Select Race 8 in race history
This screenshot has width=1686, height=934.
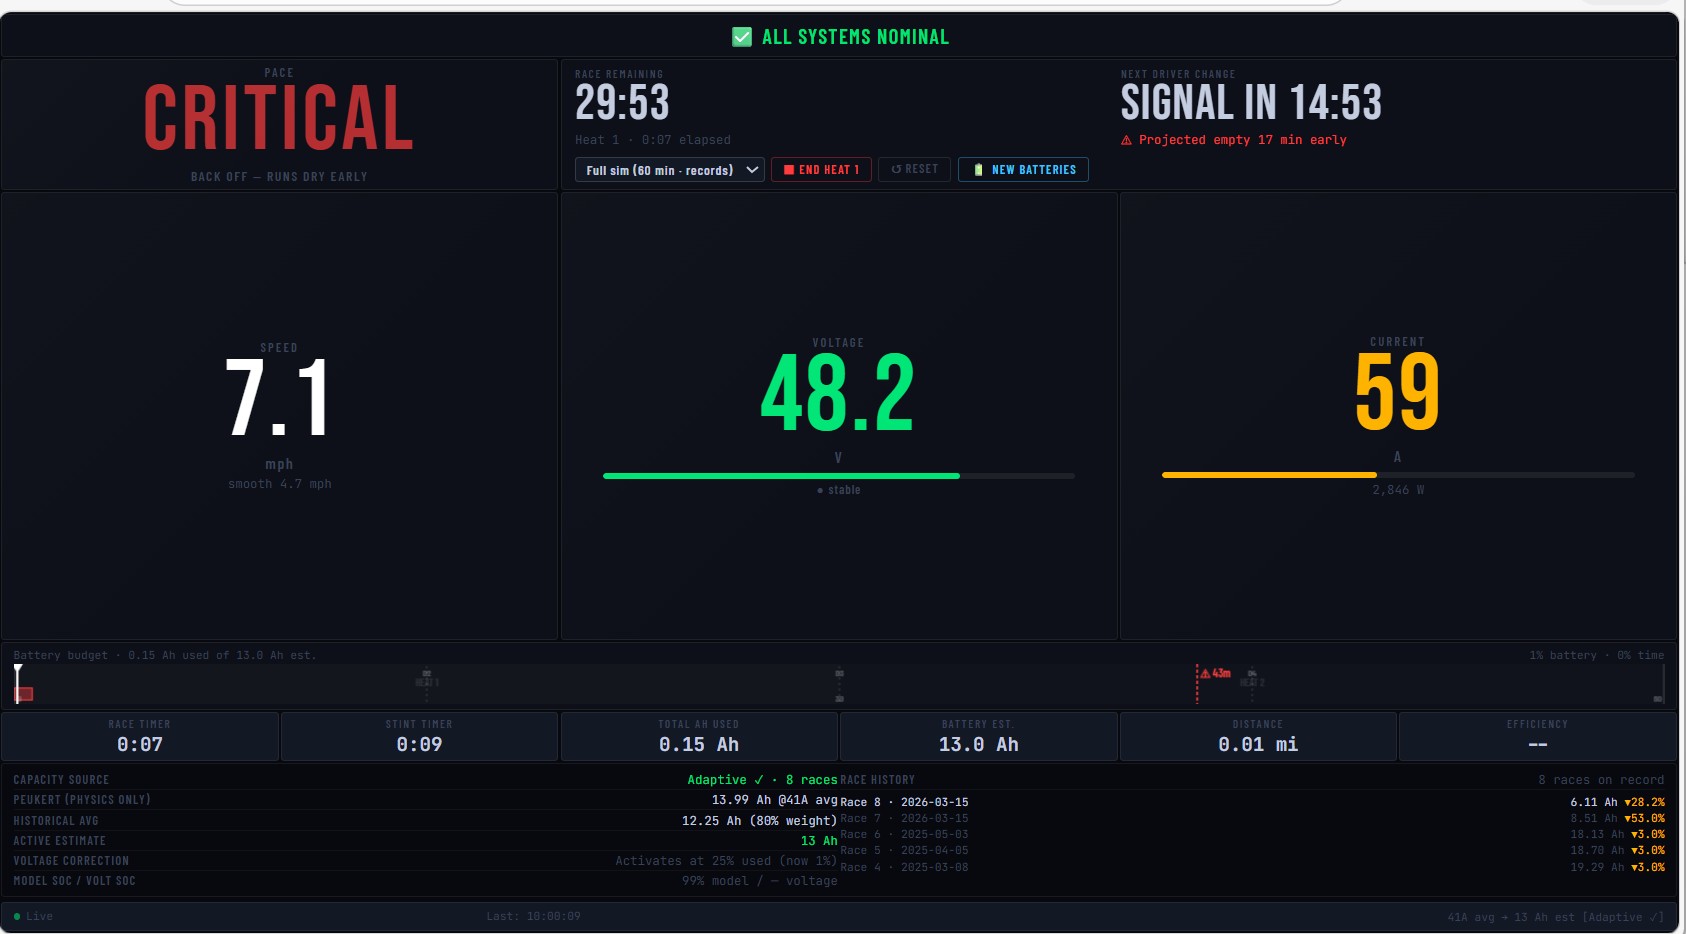(904, 802)
